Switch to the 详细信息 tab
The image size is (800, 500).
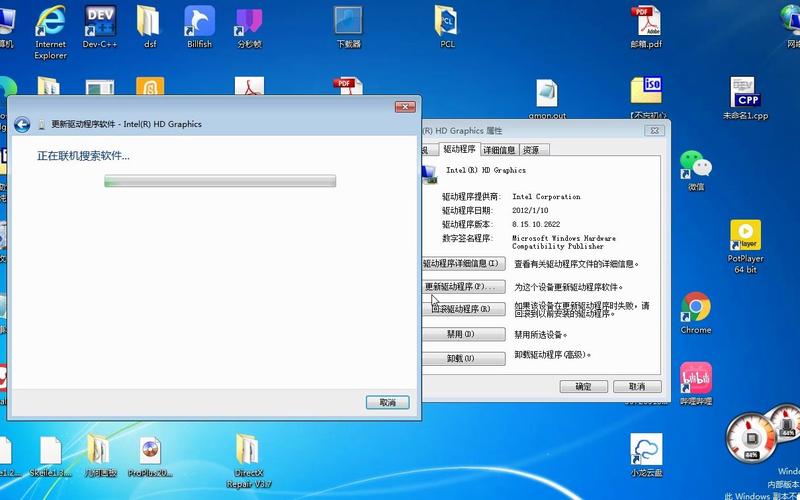coord(499,150)
